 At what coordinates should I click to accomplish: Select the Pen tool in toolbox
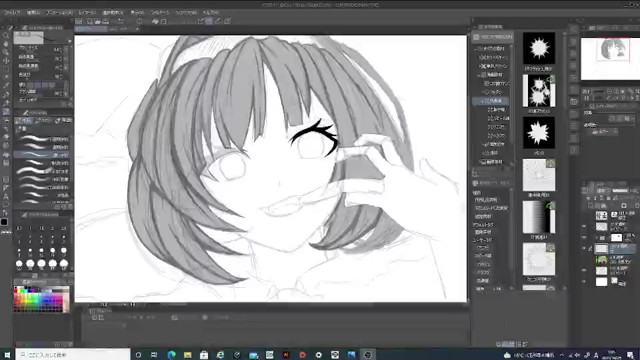pyautogui.click(x=6, y=94)
